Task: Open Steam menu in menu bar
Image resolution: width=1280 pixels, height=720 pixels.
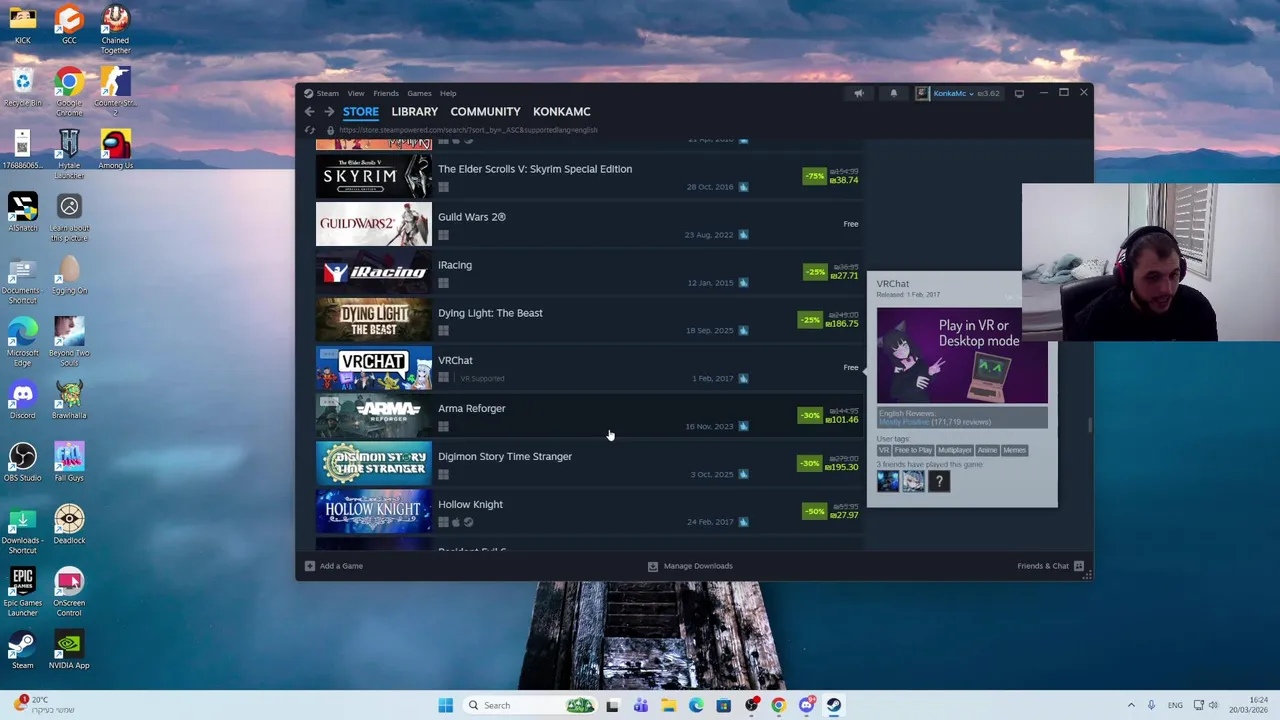Action: pos(327,93)
